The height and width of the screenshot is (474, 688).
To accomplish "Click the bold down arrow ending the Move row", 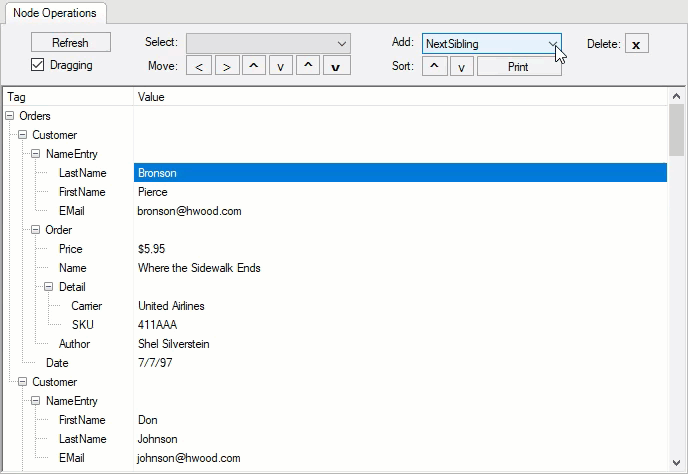I will click(x=336, y=67).
